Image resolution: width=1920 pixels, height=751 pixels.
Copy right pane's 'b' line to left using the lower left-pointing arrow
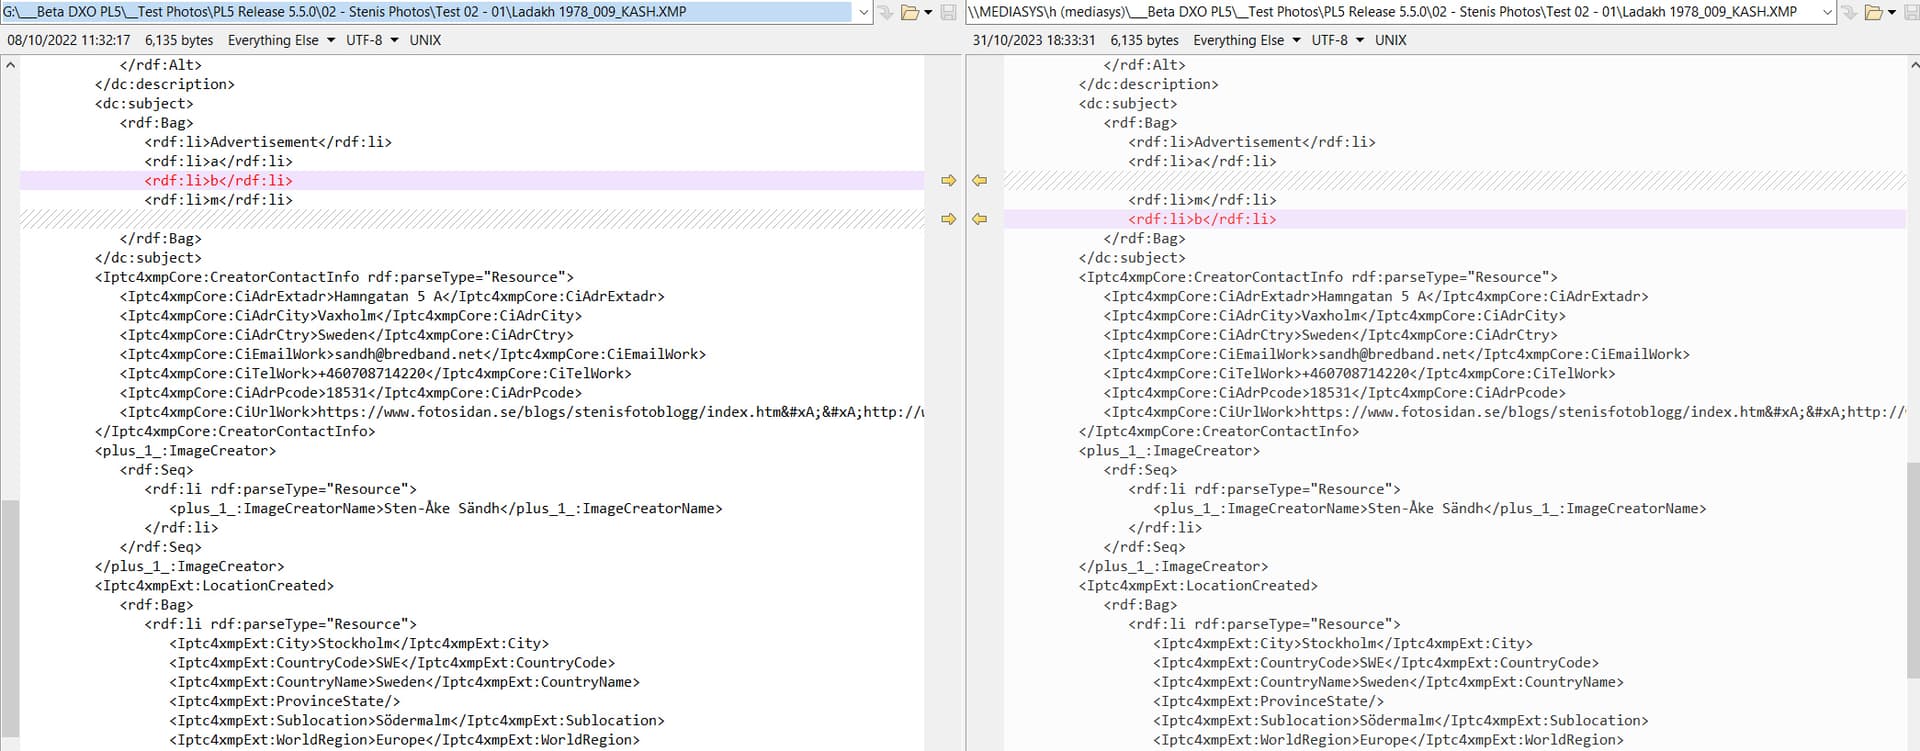coord(980,219)
